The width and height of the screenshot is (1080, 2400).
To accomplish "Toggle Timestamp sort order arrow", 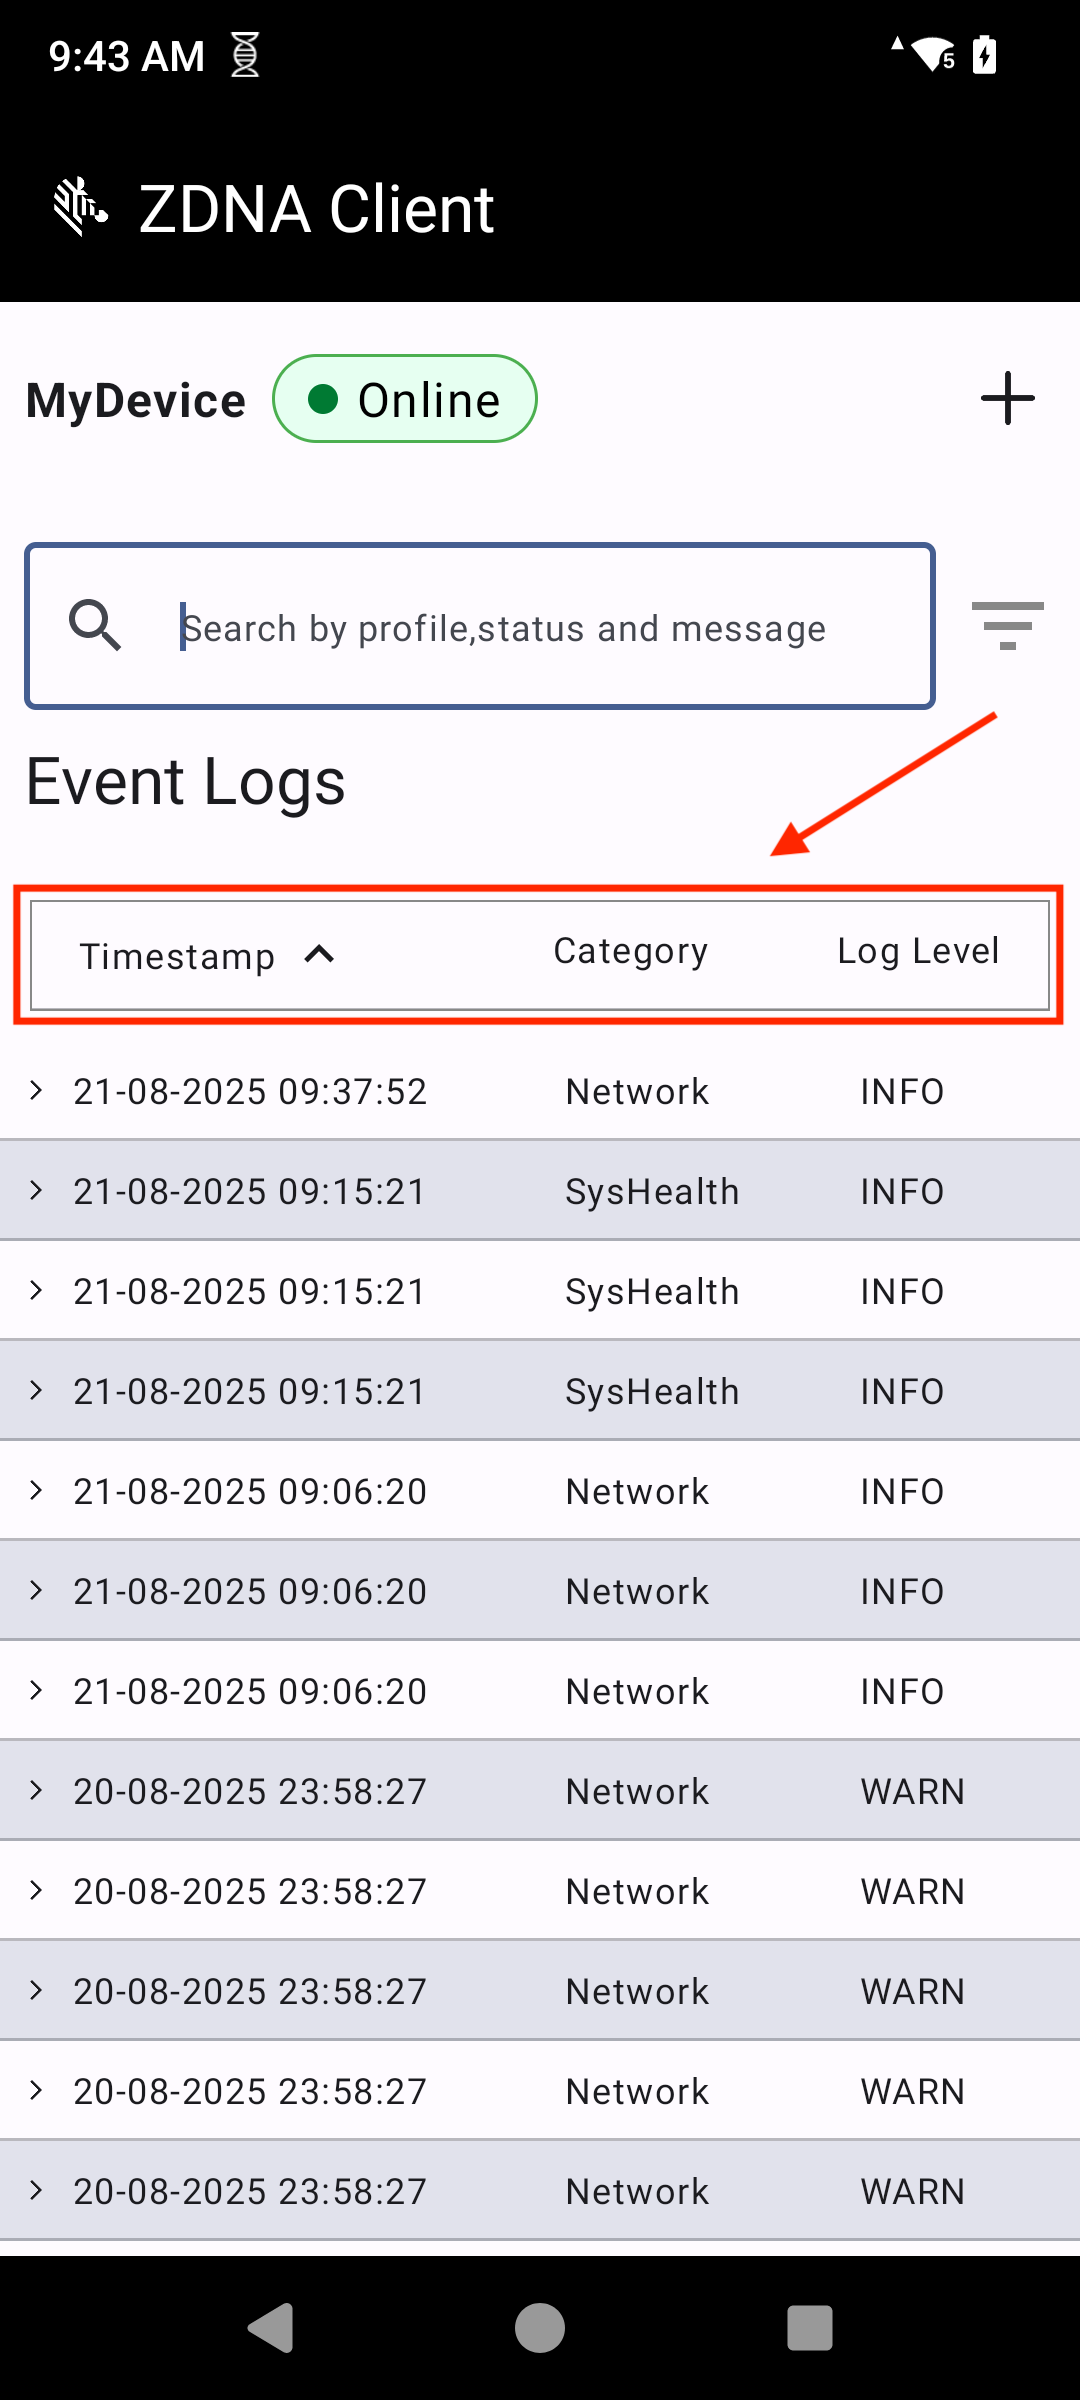I will point(319,955).
